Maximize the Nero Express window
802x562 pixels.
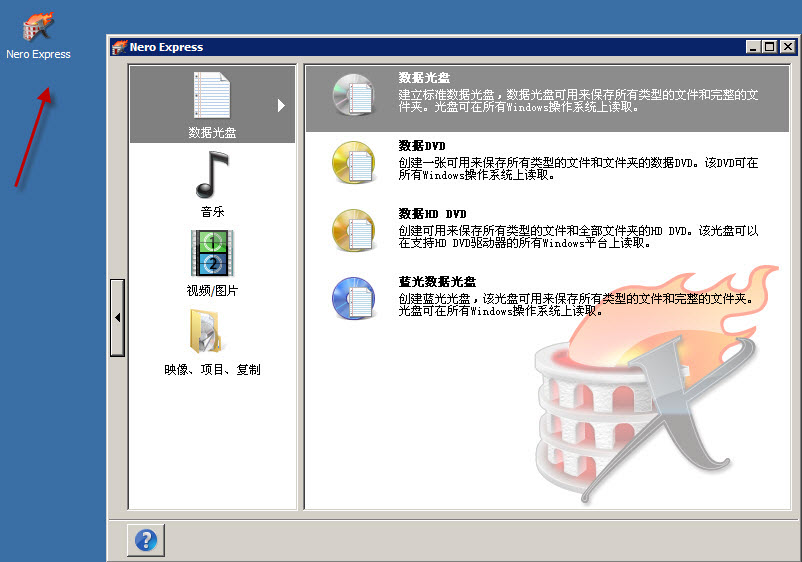(769, 47)
